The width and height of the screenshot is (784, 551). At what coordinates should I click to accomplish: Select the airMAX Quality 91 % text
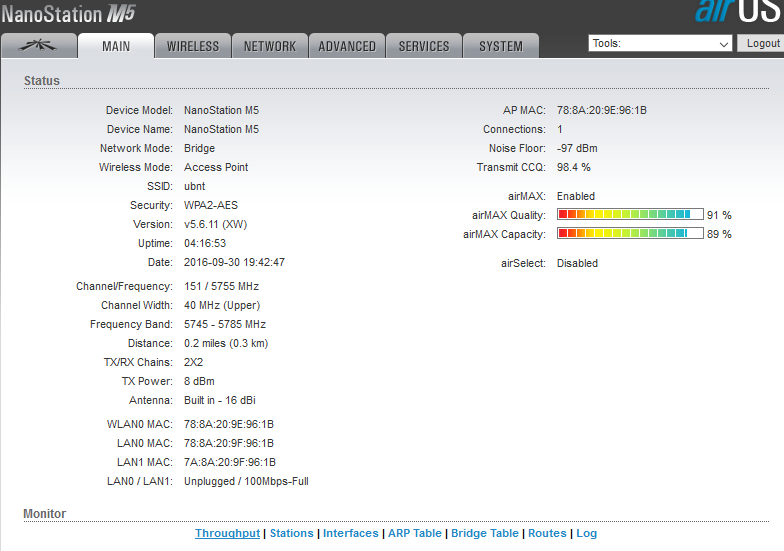tap(719, 215)
